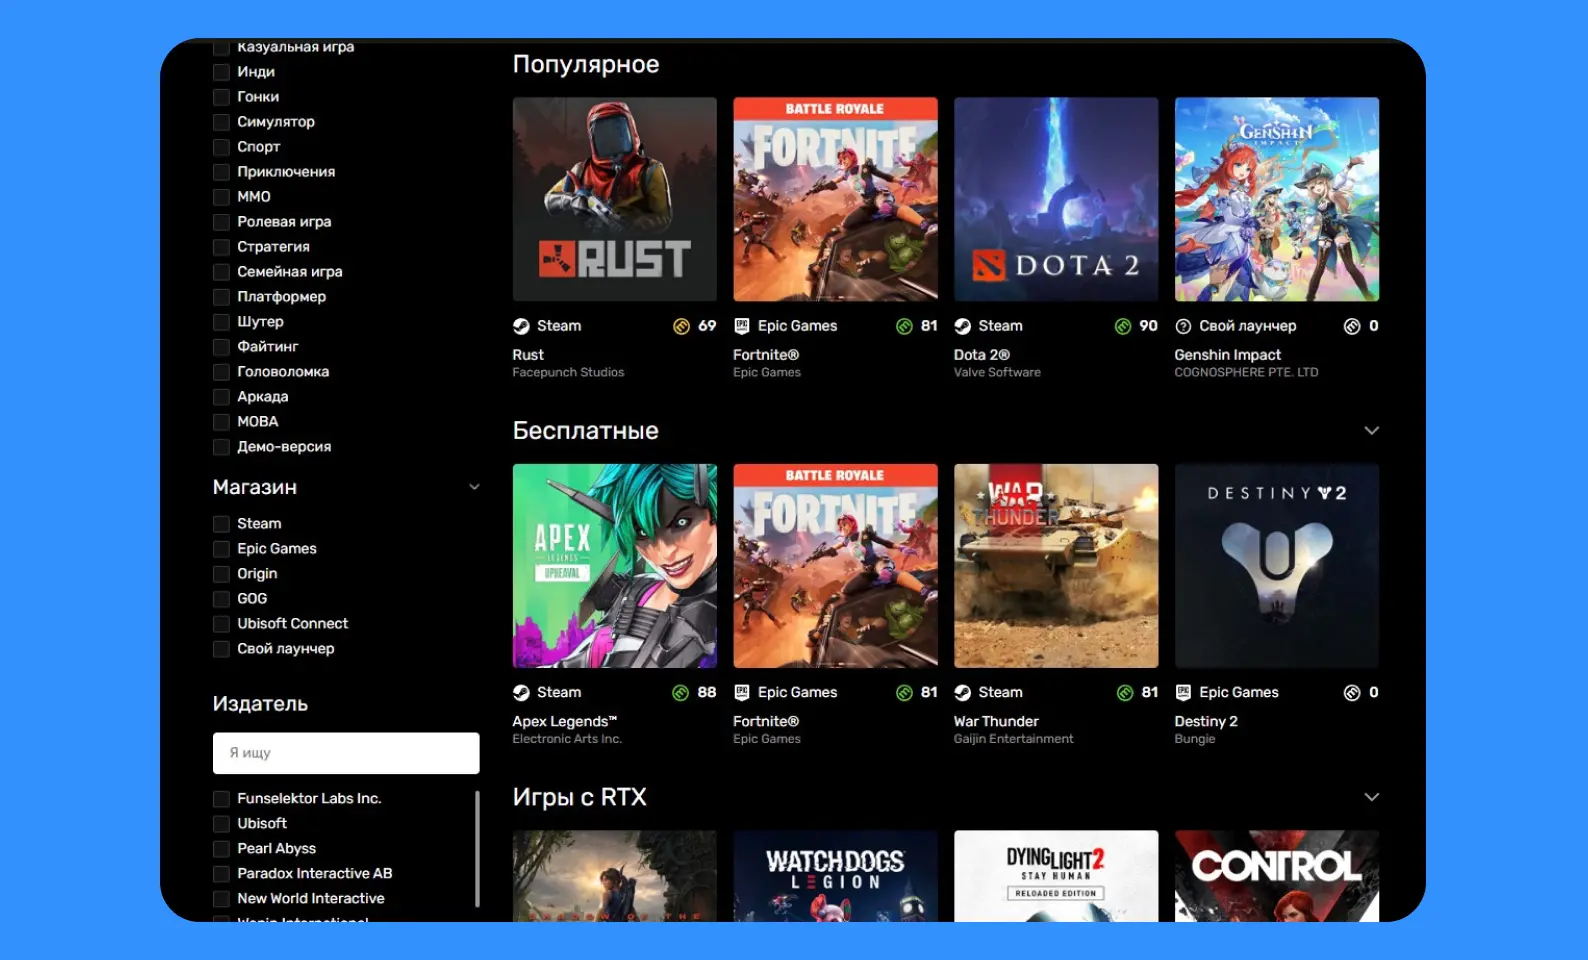The image size is (1588, 960).
Task: Click the Facepunch Studios publisher text
Action: coord(568,372)
